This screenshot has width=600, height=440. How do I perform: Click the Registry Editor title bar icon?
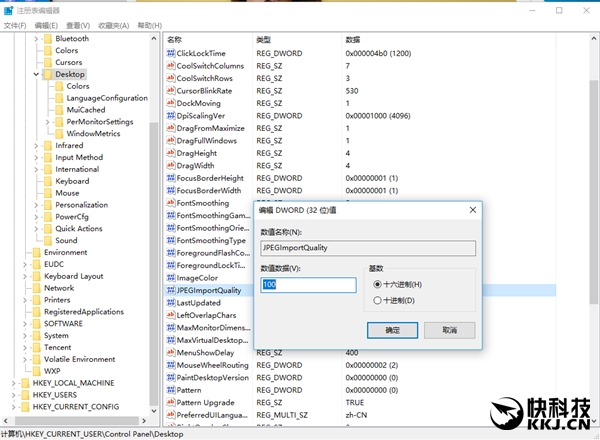[8, 9]
